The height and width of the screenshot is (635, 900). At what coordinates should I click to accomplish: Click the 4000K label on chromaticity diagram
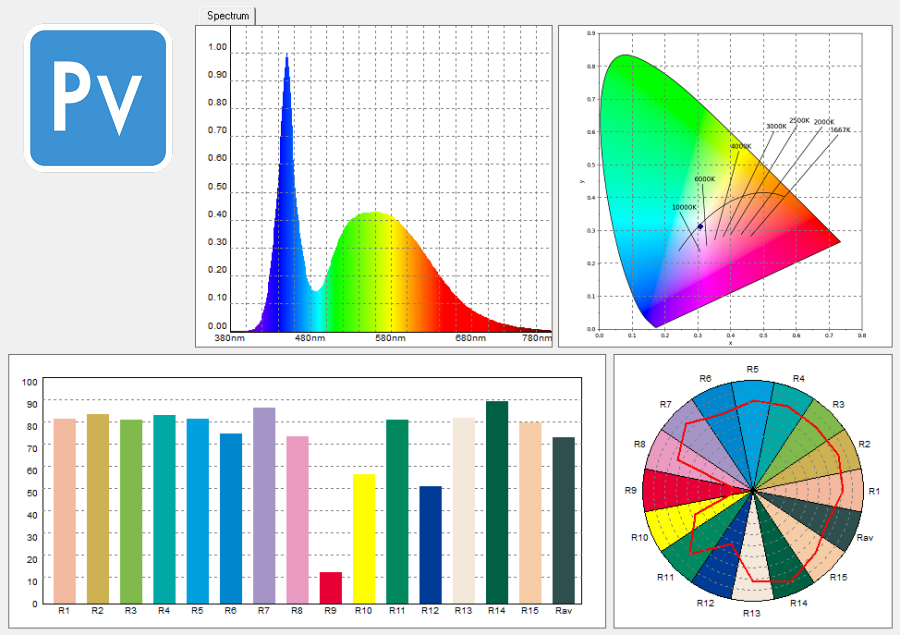point(740,147)
